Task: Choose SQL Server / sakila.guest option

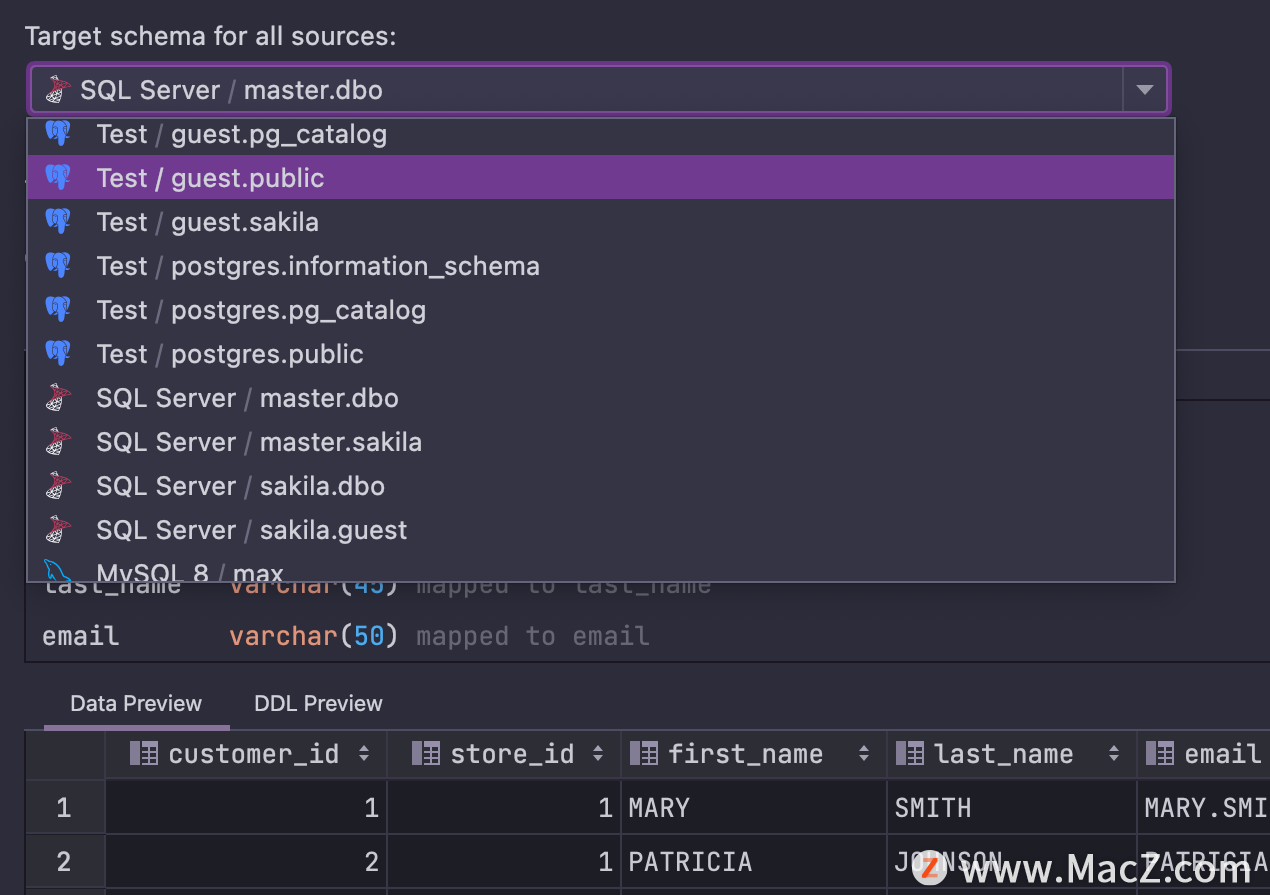Action: click(x=600, y=530)
